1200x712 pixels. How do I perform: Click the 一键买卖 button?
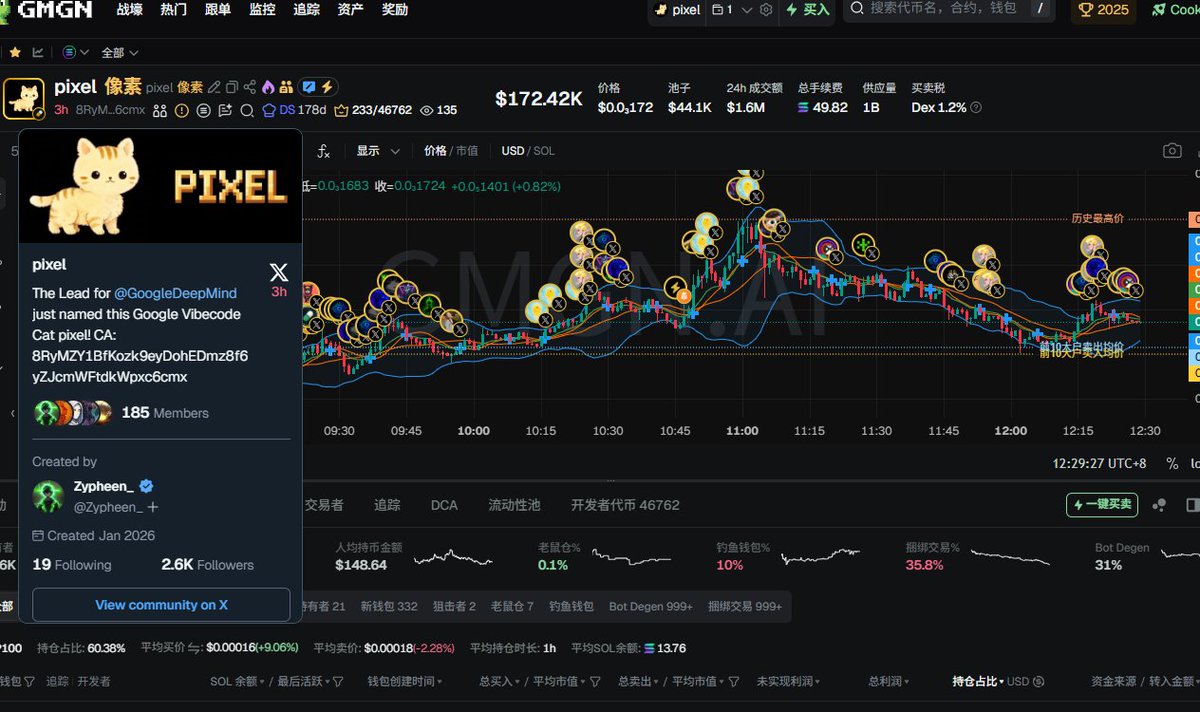click(1102, 505)
